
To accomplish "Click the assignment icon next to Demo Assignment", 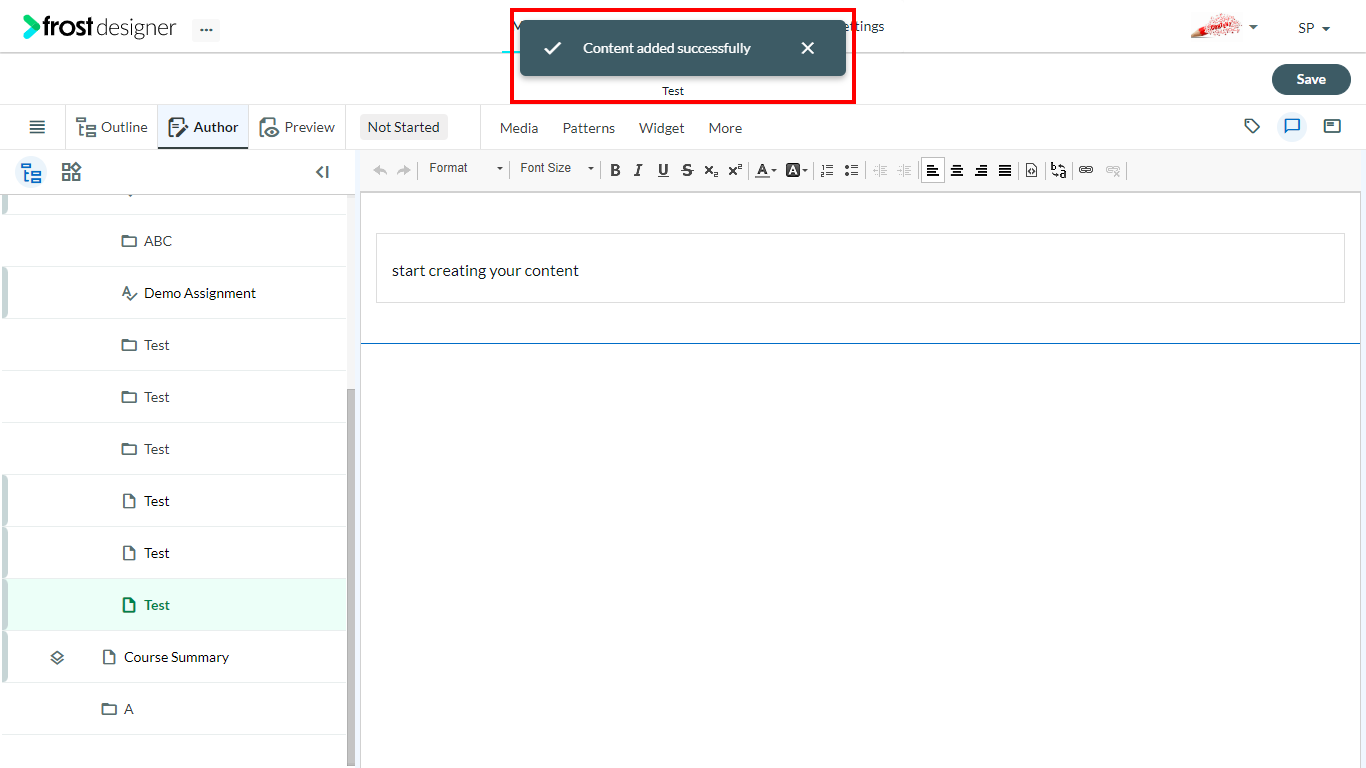I will (129, 293).
